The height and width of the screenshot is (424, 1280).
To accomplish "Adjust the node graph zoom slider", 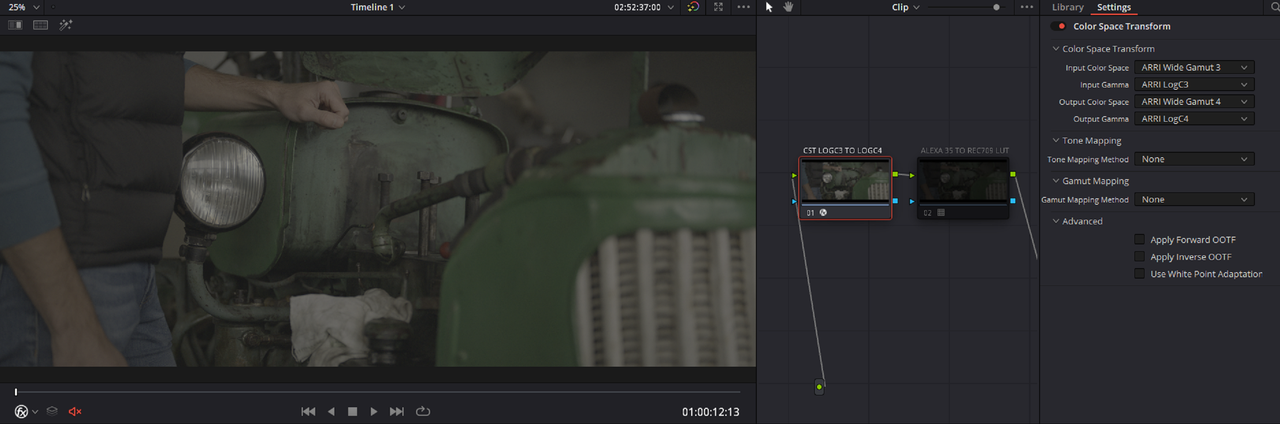I will click(x=996, y=7).
